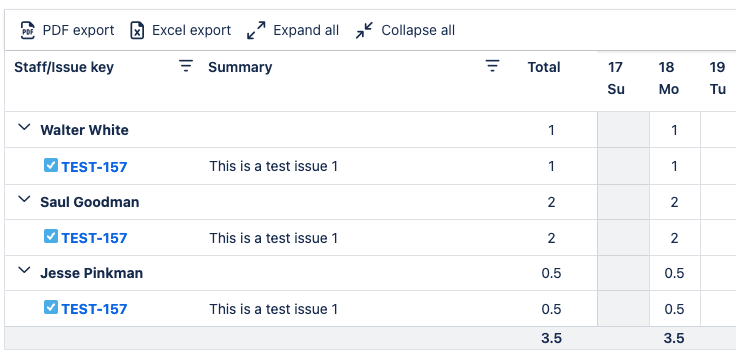This screenshot has width=736, height=362.
Task: Click Walter White's Monday 18 hours cell
Action: (x=675, y=130)
